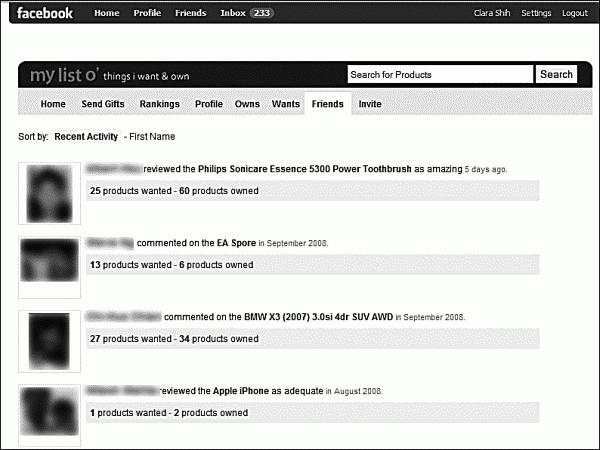Go to Facebook Home in top bar

point(106,13)
